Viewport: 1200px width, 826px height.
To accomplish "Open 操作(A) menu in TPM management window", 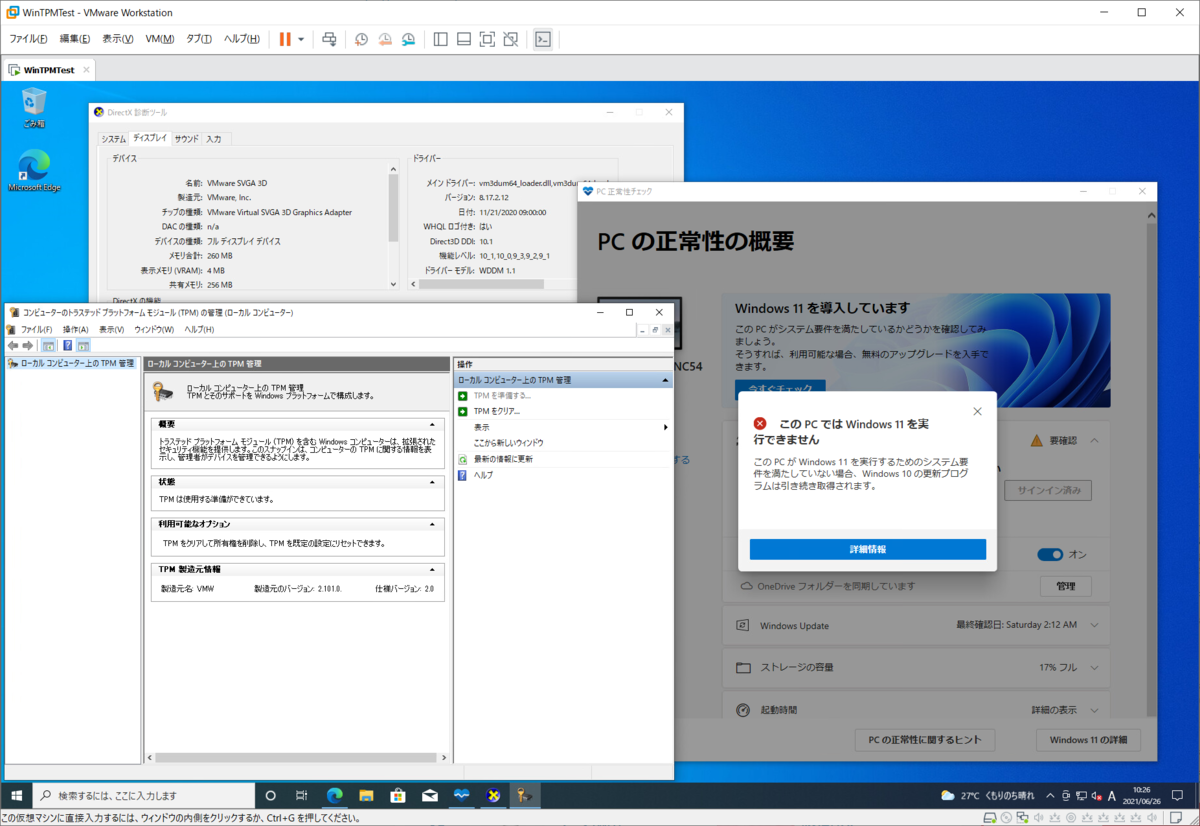I will point(75,329).
